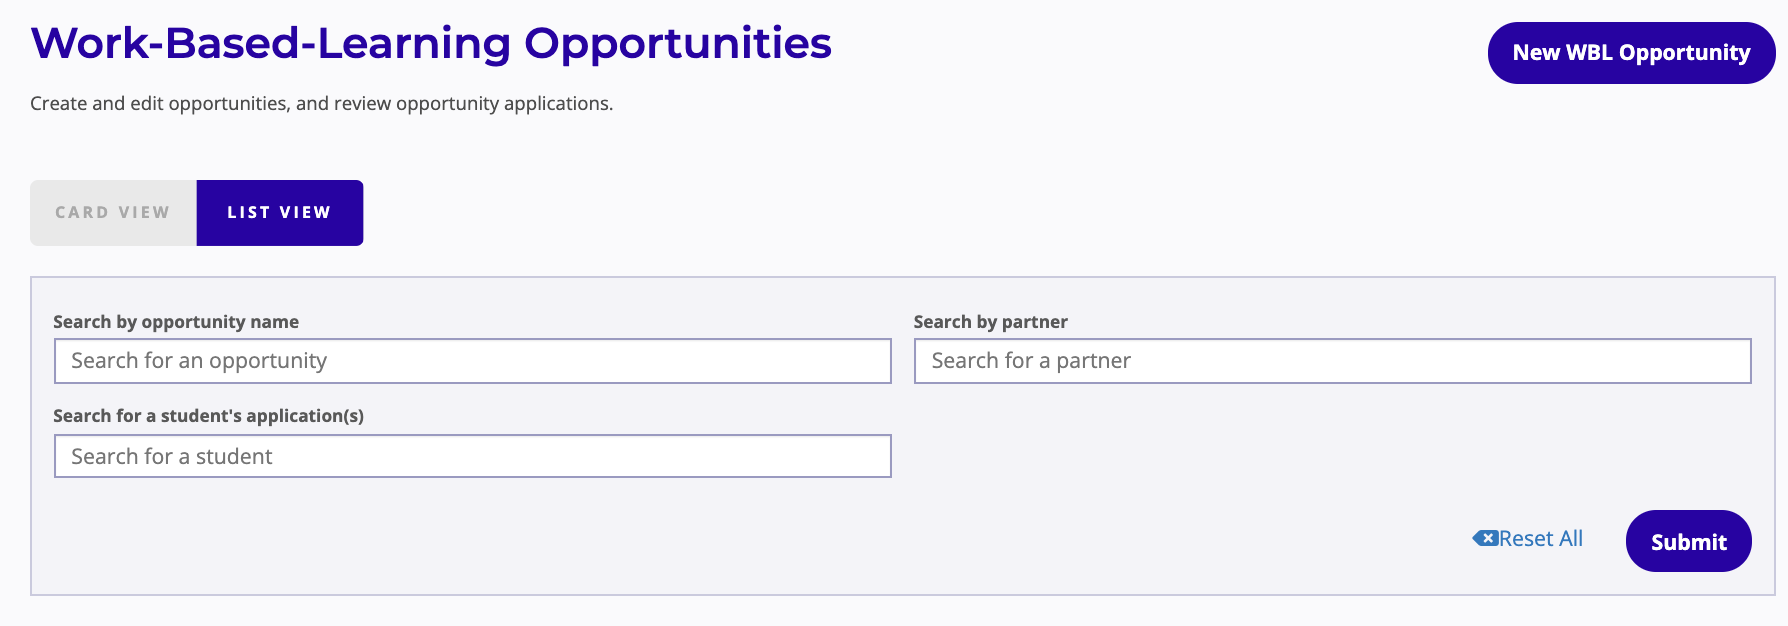Click the "Search for a student's application(s)" label

(x=208, y=416)
